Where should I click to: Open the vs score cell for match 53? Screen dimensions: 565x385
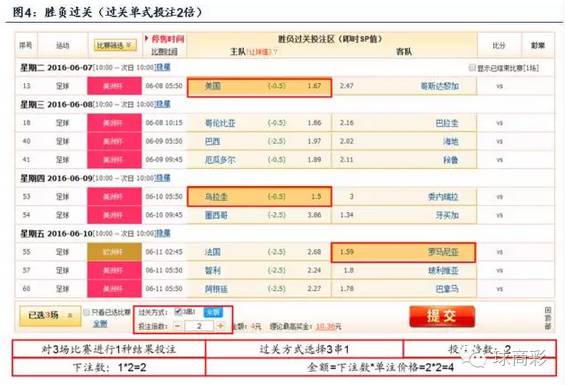[499, 197]
